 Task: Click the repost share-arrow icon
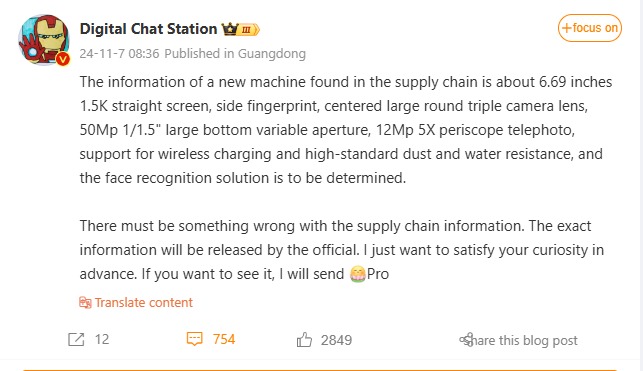tap(76, 339)
